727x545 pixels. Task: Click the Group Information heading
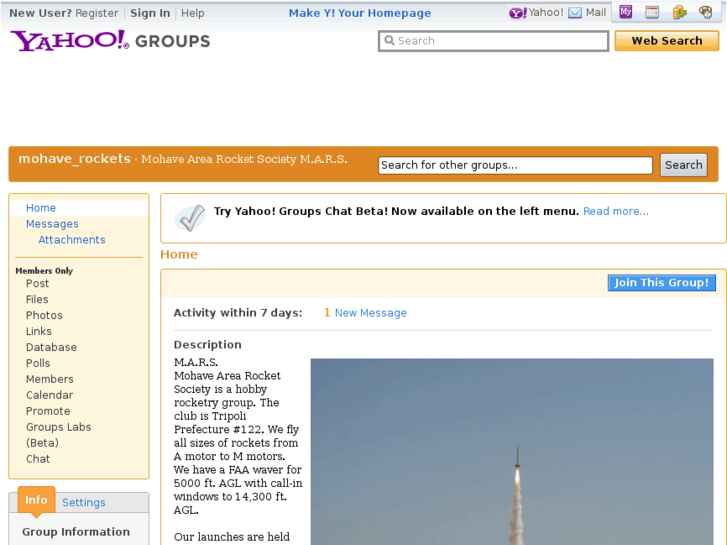[76, 532]
